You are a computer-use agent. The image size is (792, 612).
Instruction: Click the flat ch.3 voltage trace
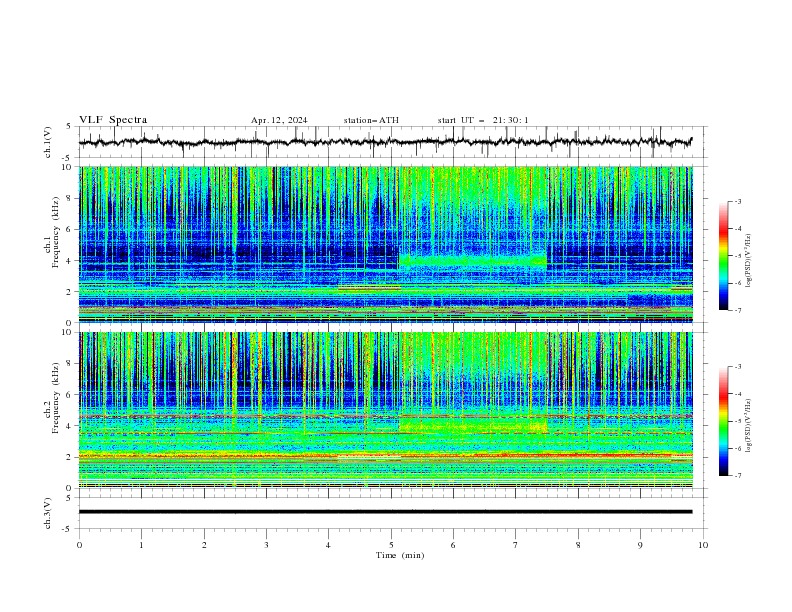[385, 512]
